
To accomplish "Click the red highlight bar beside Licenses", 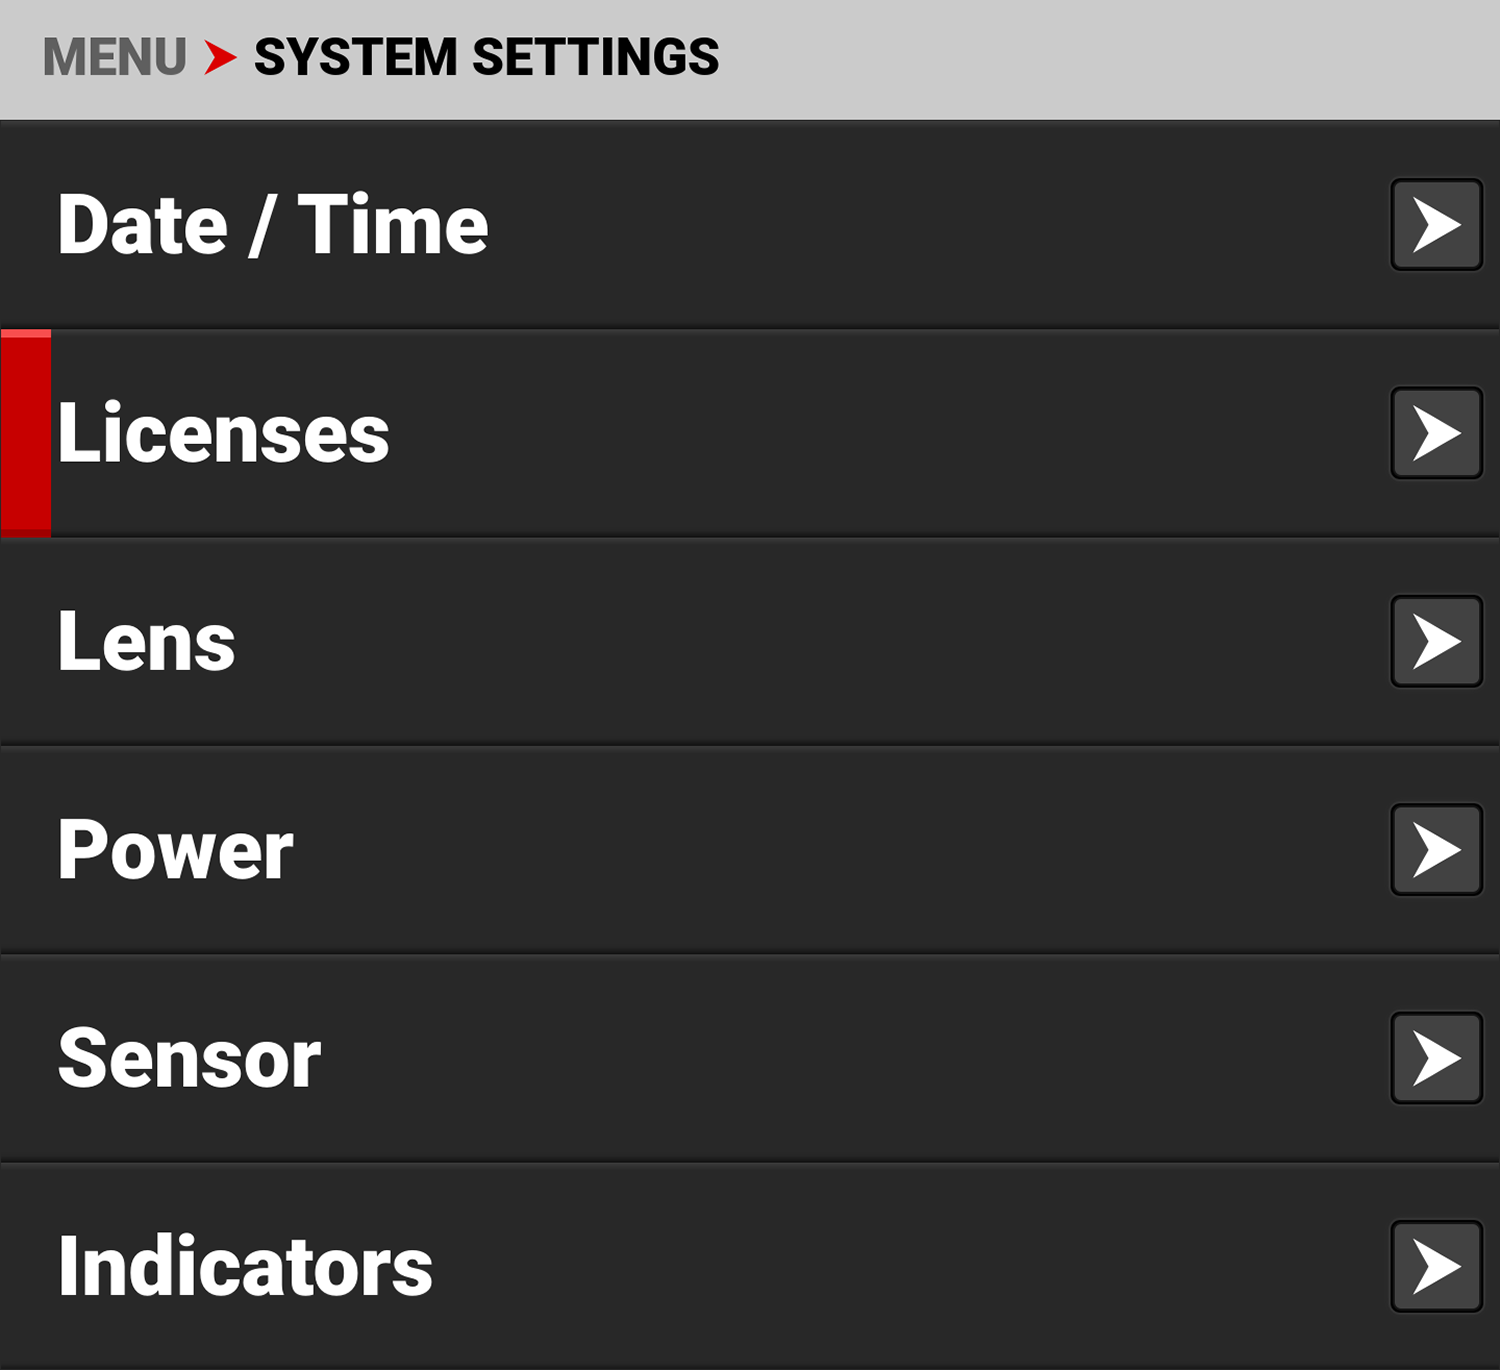I will [26, 433].
